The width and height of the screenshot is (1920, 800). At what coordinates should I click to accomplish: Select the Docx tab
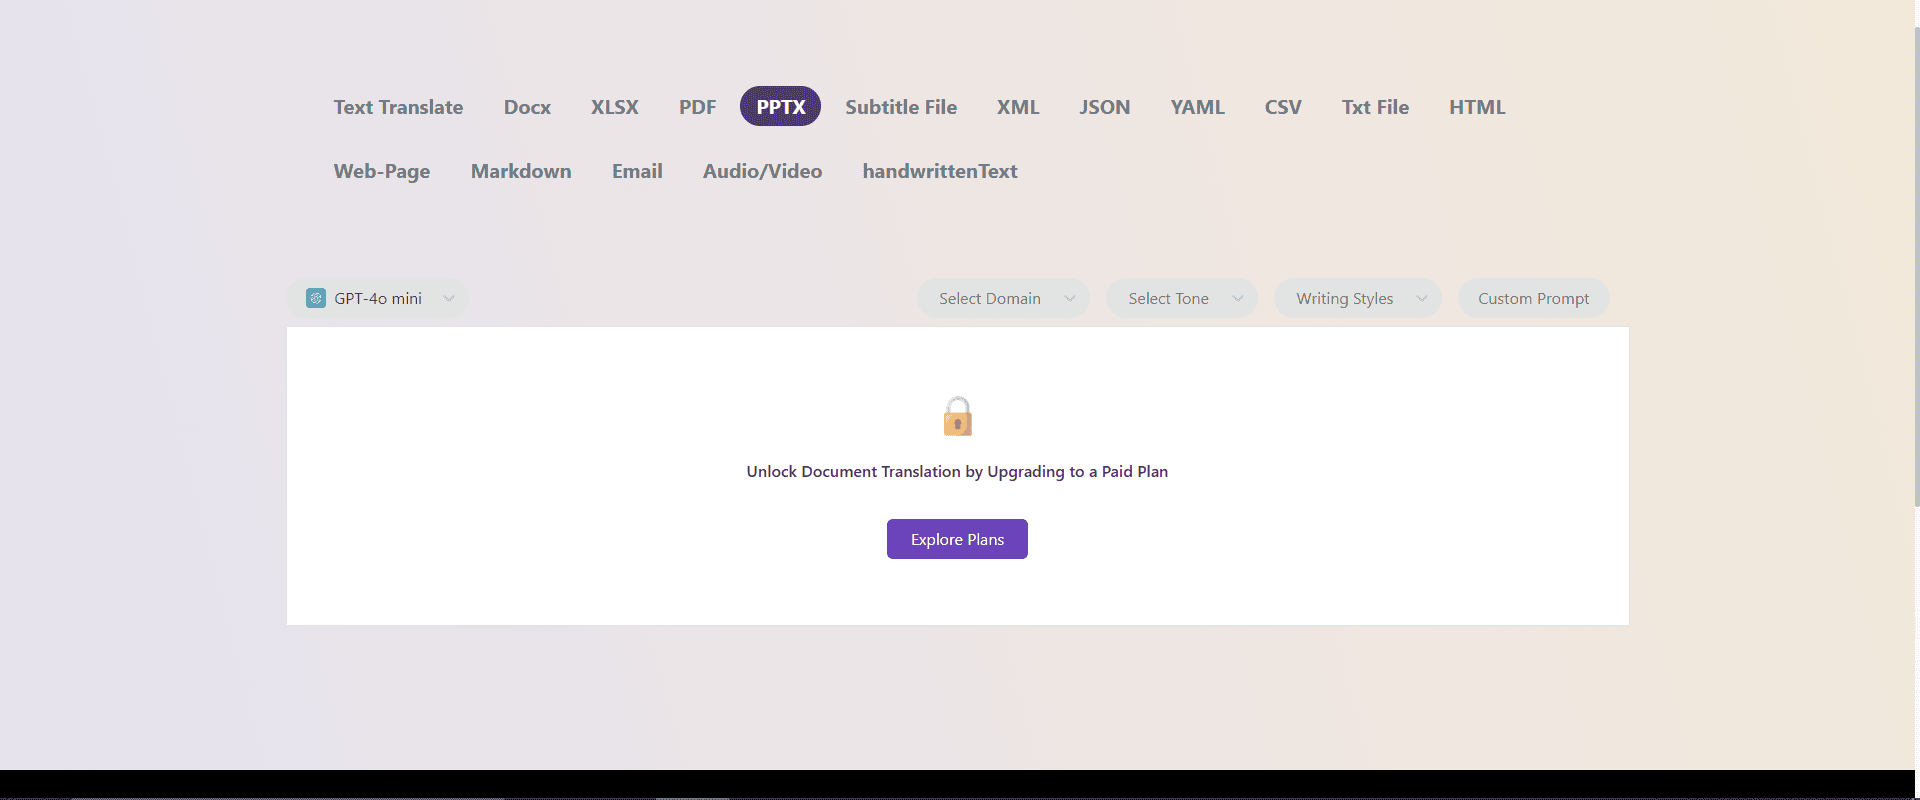tap(527, 107)
